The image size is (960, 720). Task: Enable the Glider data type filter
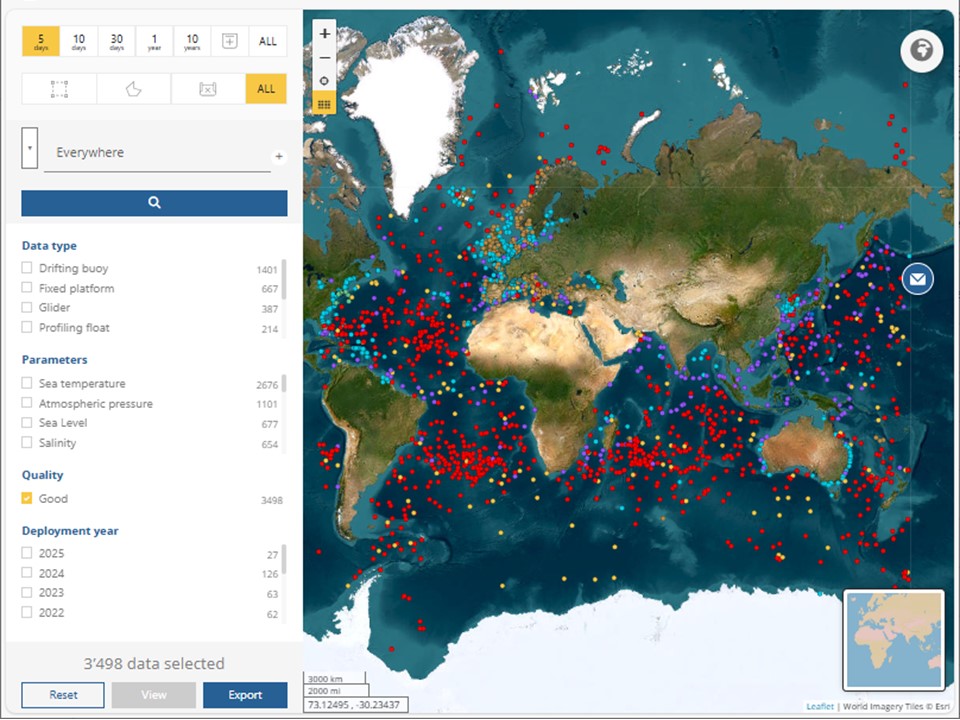(x=27, y=307)
